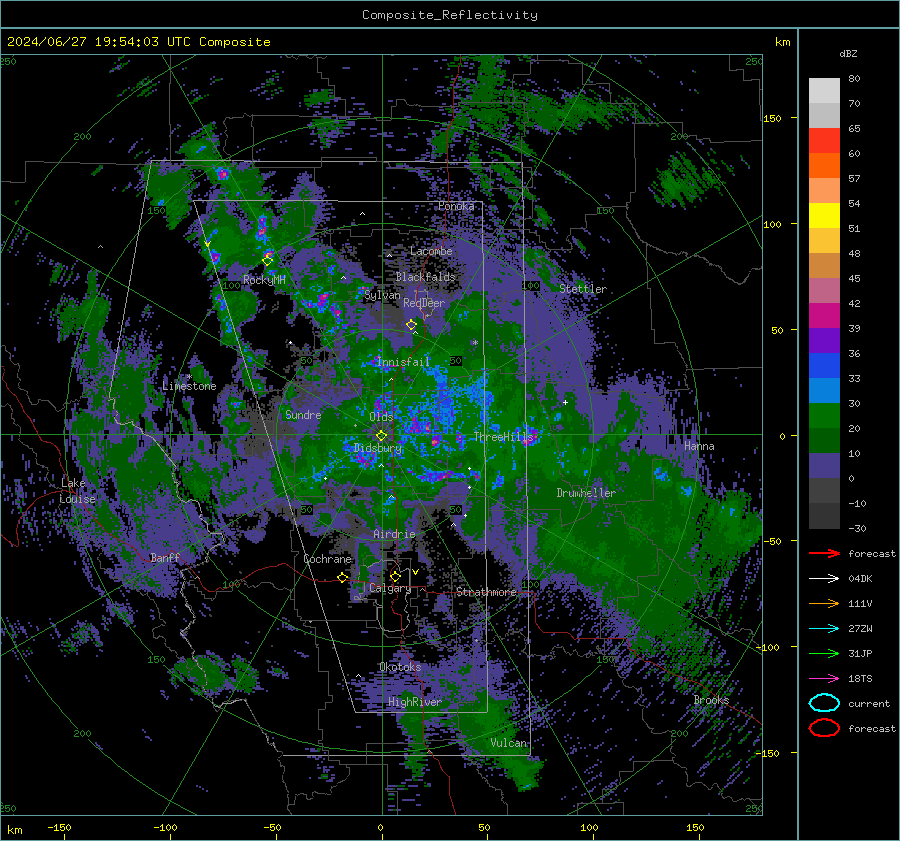Click the Airdrie city label
900x841 pixels.
coord(394,534)
